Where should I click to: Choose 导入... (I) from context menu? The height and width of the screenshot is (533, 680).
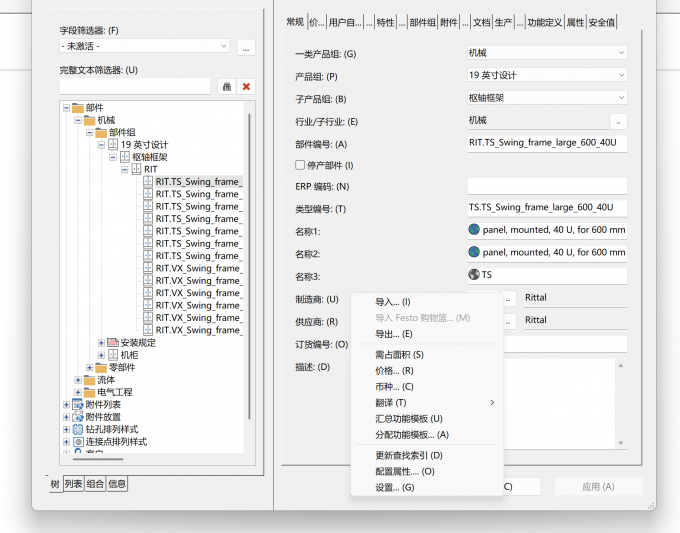coord(427,302)
